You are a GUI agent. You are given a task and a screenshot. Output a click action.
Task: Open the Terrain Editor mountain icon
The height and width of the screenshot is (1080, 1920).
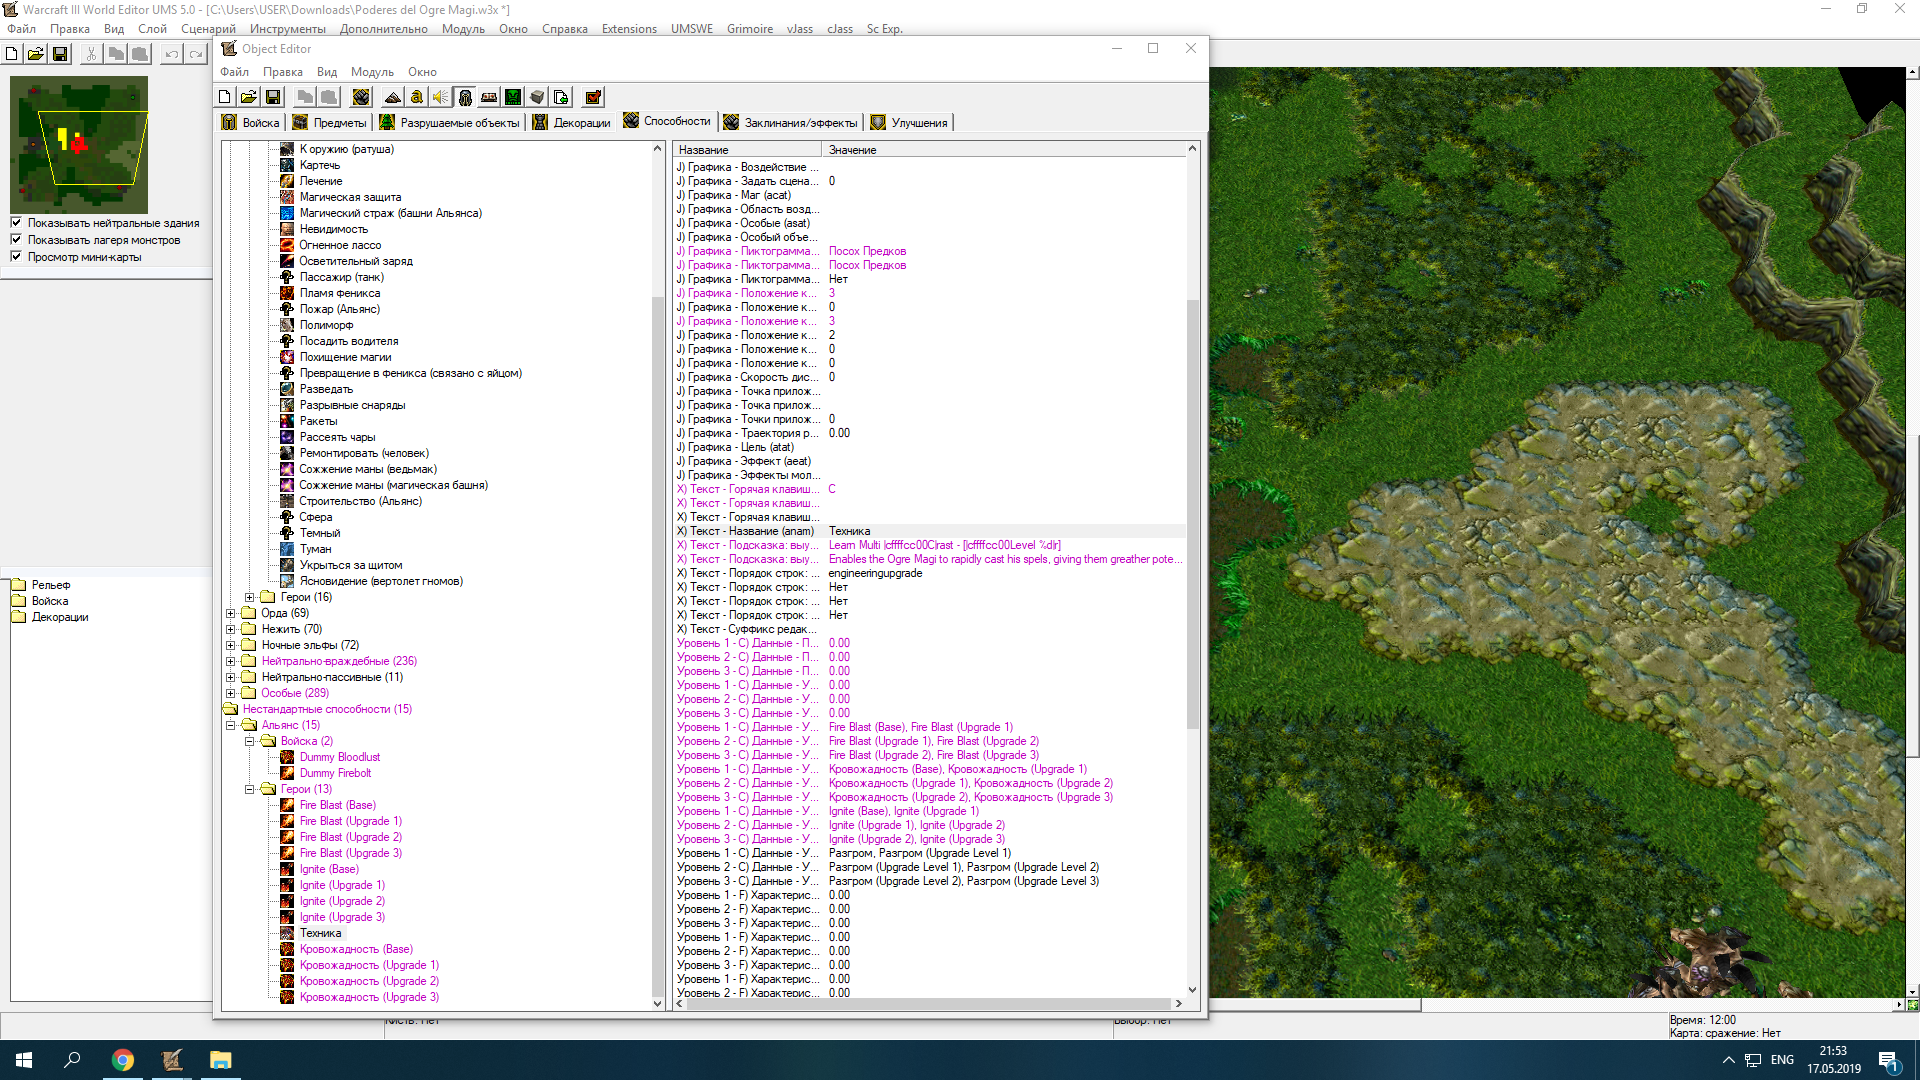[393, 97]
